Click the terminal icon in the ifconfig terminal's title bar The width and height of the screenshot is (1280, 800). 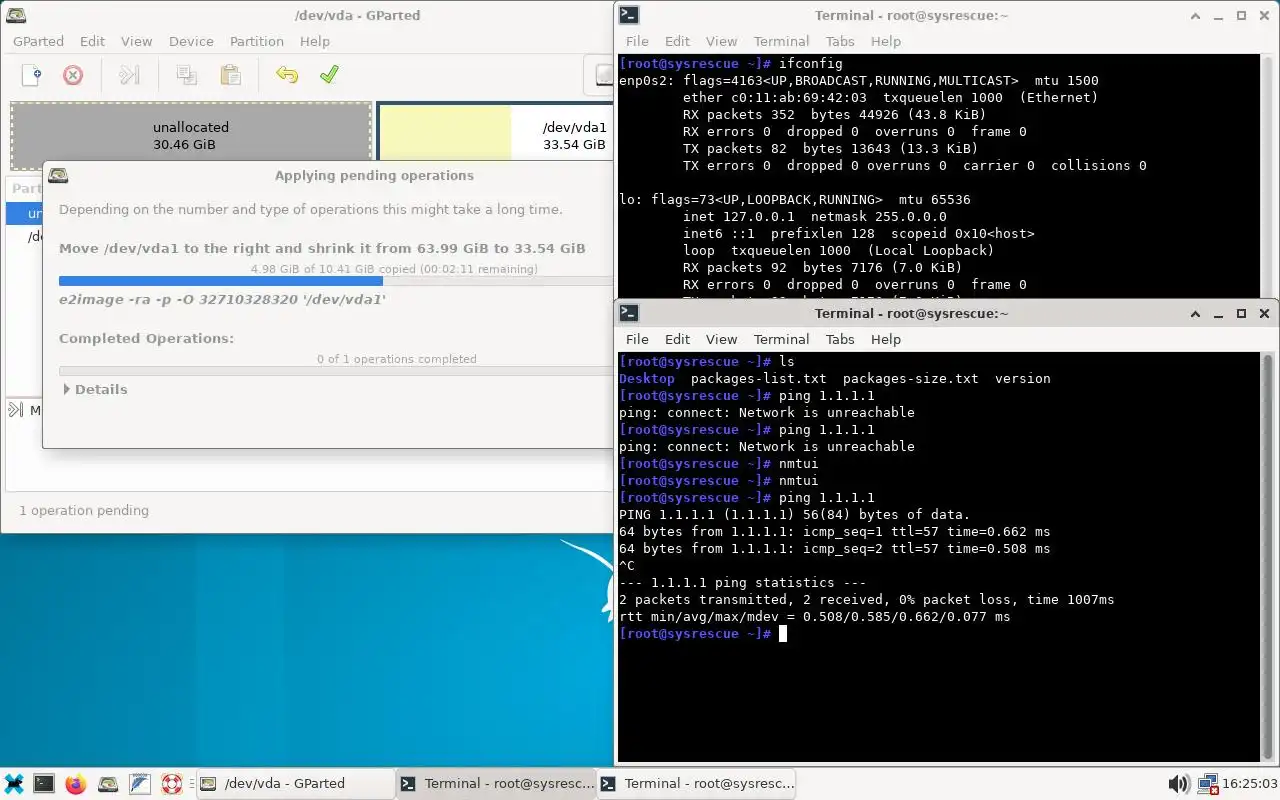pyautogui.click(x=629, y=15)
